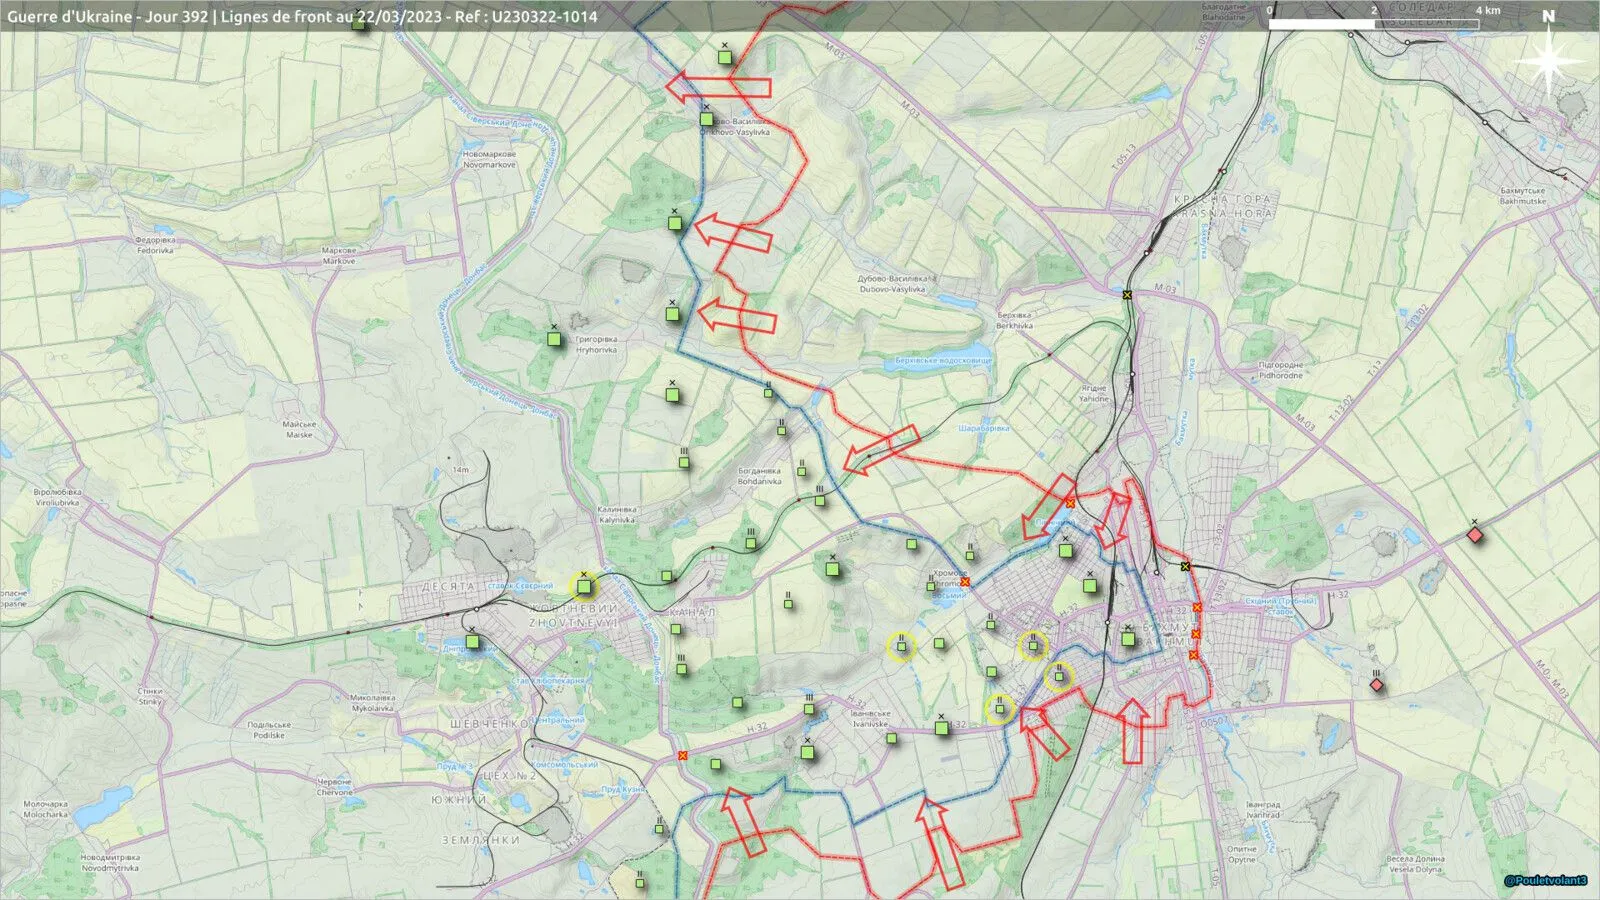Select the yellow-circled brigade marker at Zhovtnevyi
1600x900 pixels.
(584, 586)
